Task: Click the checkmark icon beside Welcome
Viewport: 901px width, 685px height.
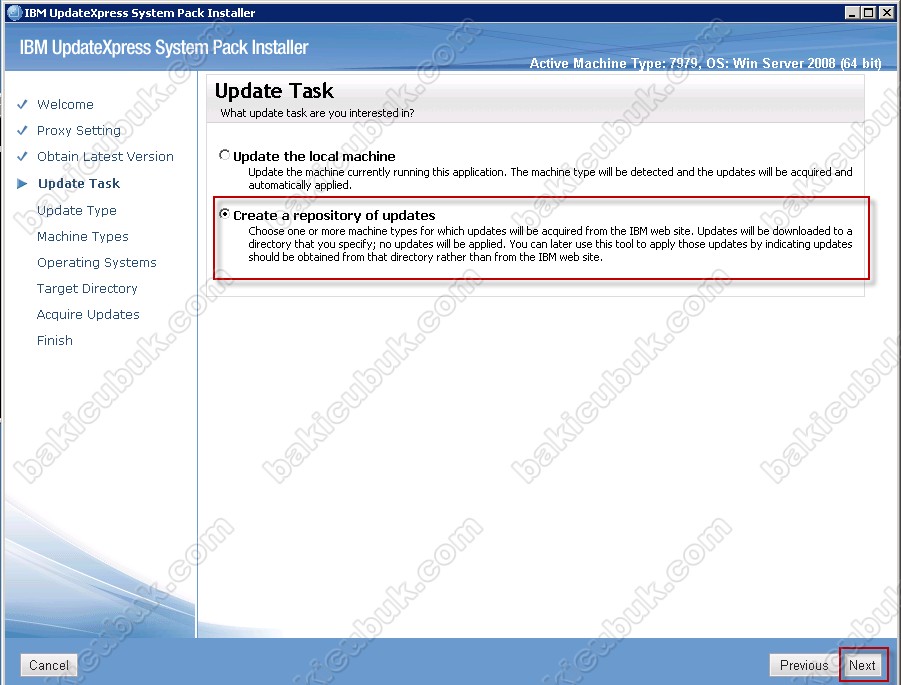Action: point(22,105)
